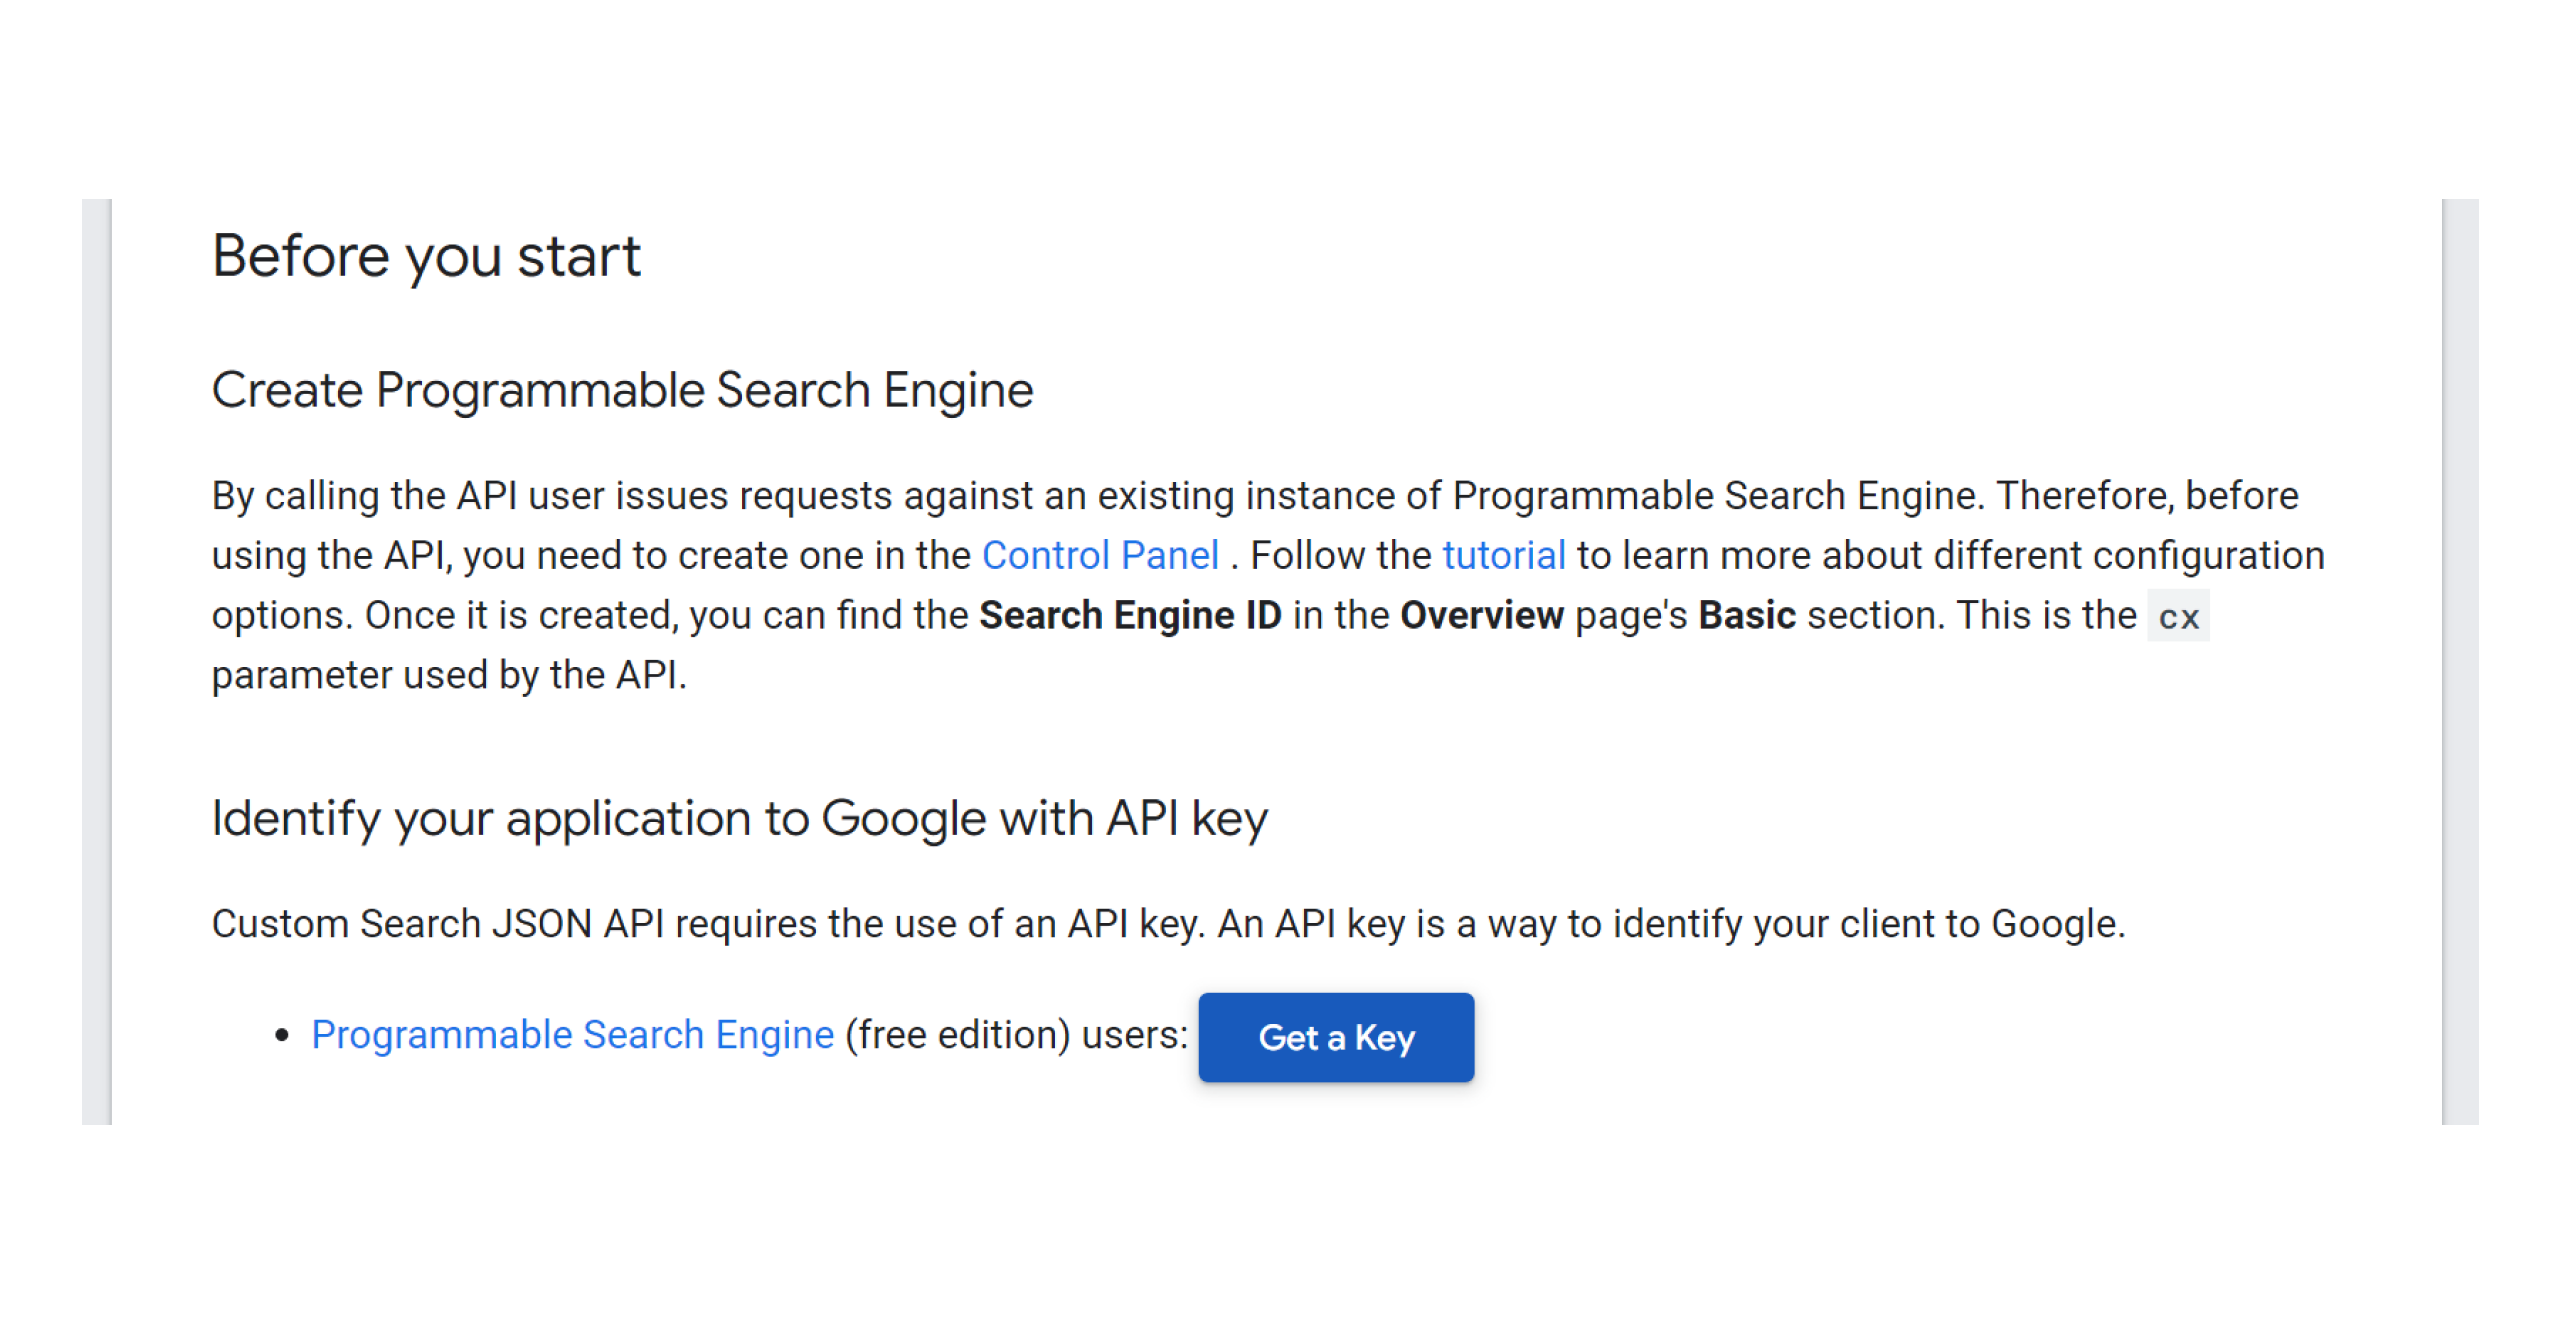Click the "parameter used by the API." line
2560x1324 pixels.
tap(449, 675)
